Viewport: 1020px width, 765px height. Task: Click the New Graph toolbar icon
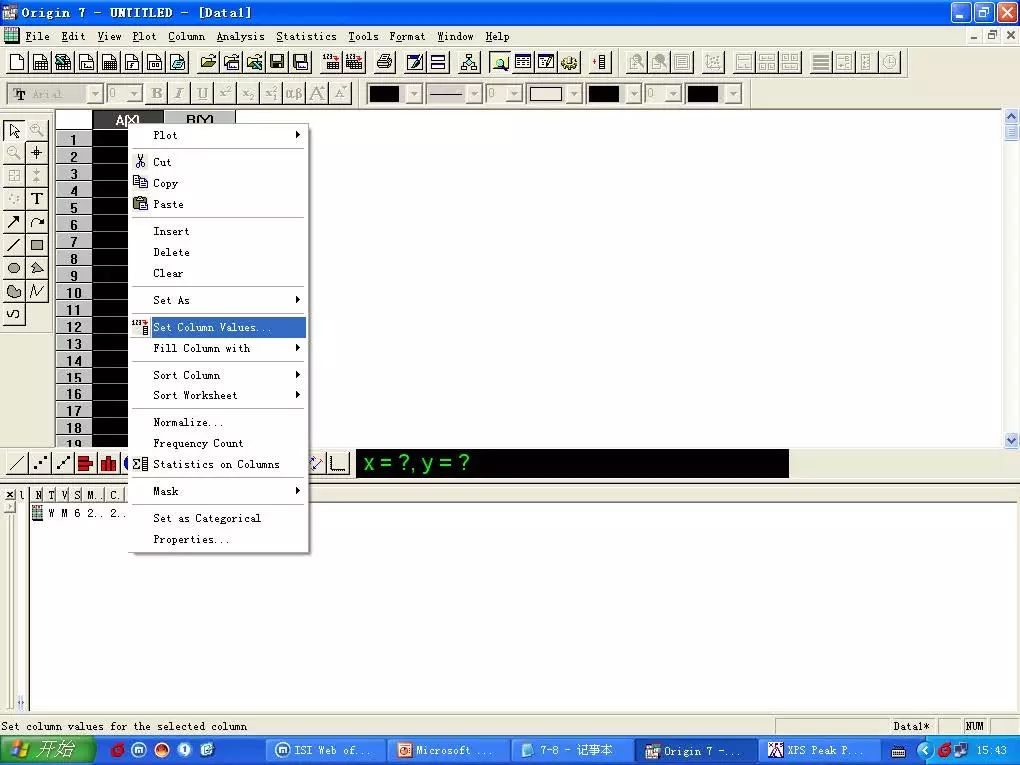click(86, 62)
